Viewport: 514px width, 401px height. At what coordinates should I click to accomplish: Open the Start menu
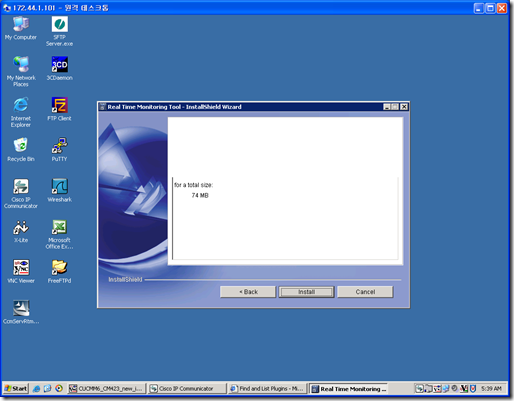15,388
